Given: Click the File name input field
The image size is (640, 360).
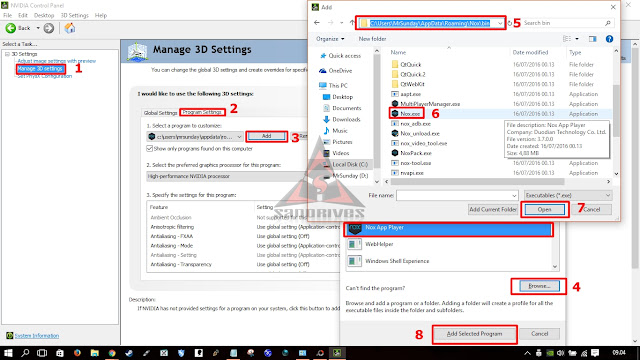Looking at the screenshot, I should pos(457,196).
